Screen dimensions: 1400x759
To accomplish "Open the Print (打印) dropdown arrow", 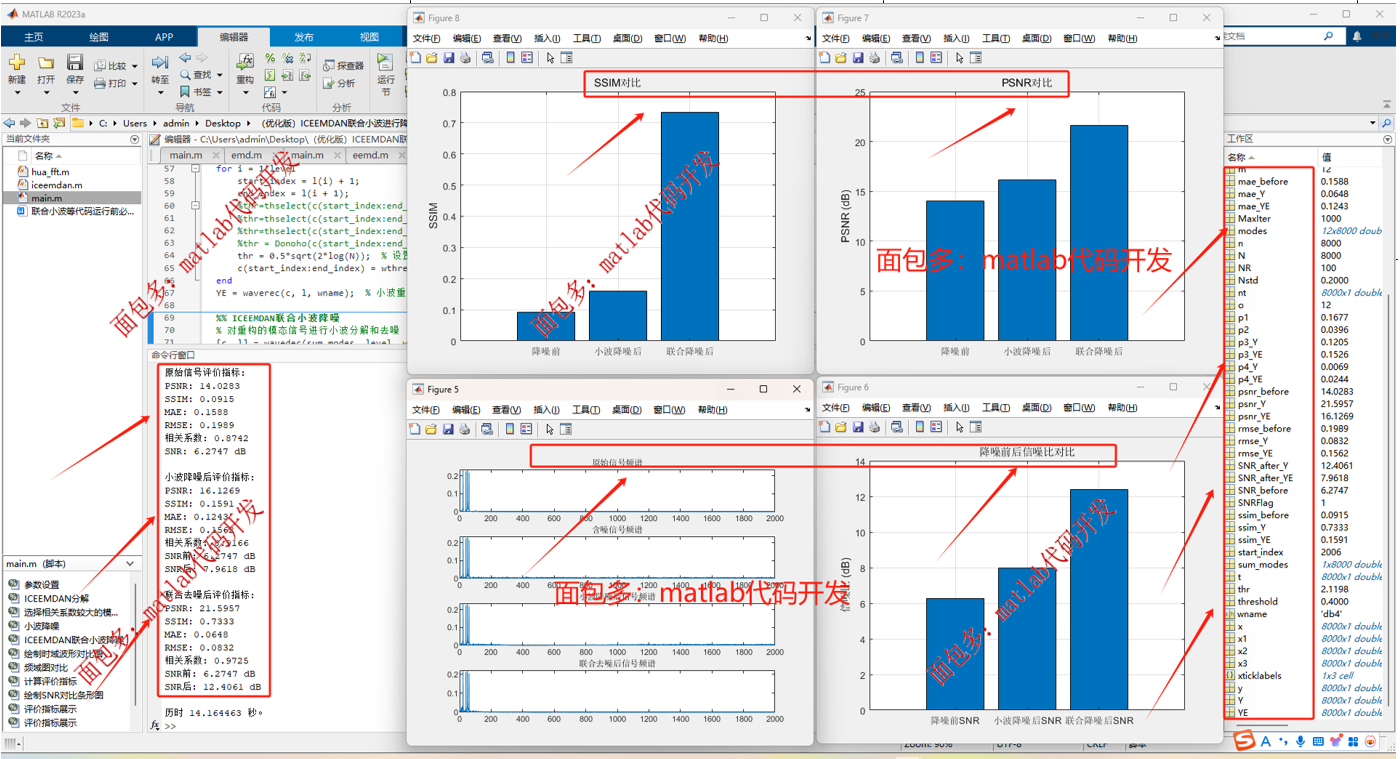I will tap(136, 84).
